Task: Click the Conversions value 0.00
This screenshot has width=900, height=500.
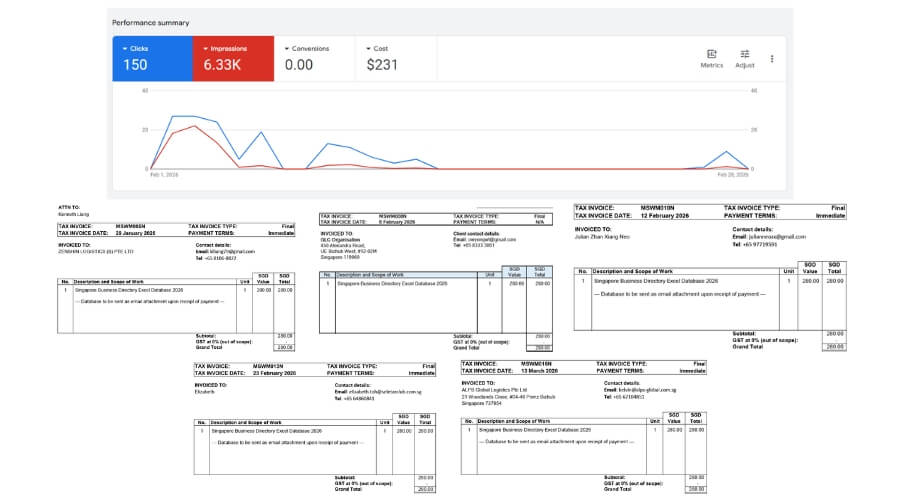Action: pyautogui.click(x=299, y=65)
